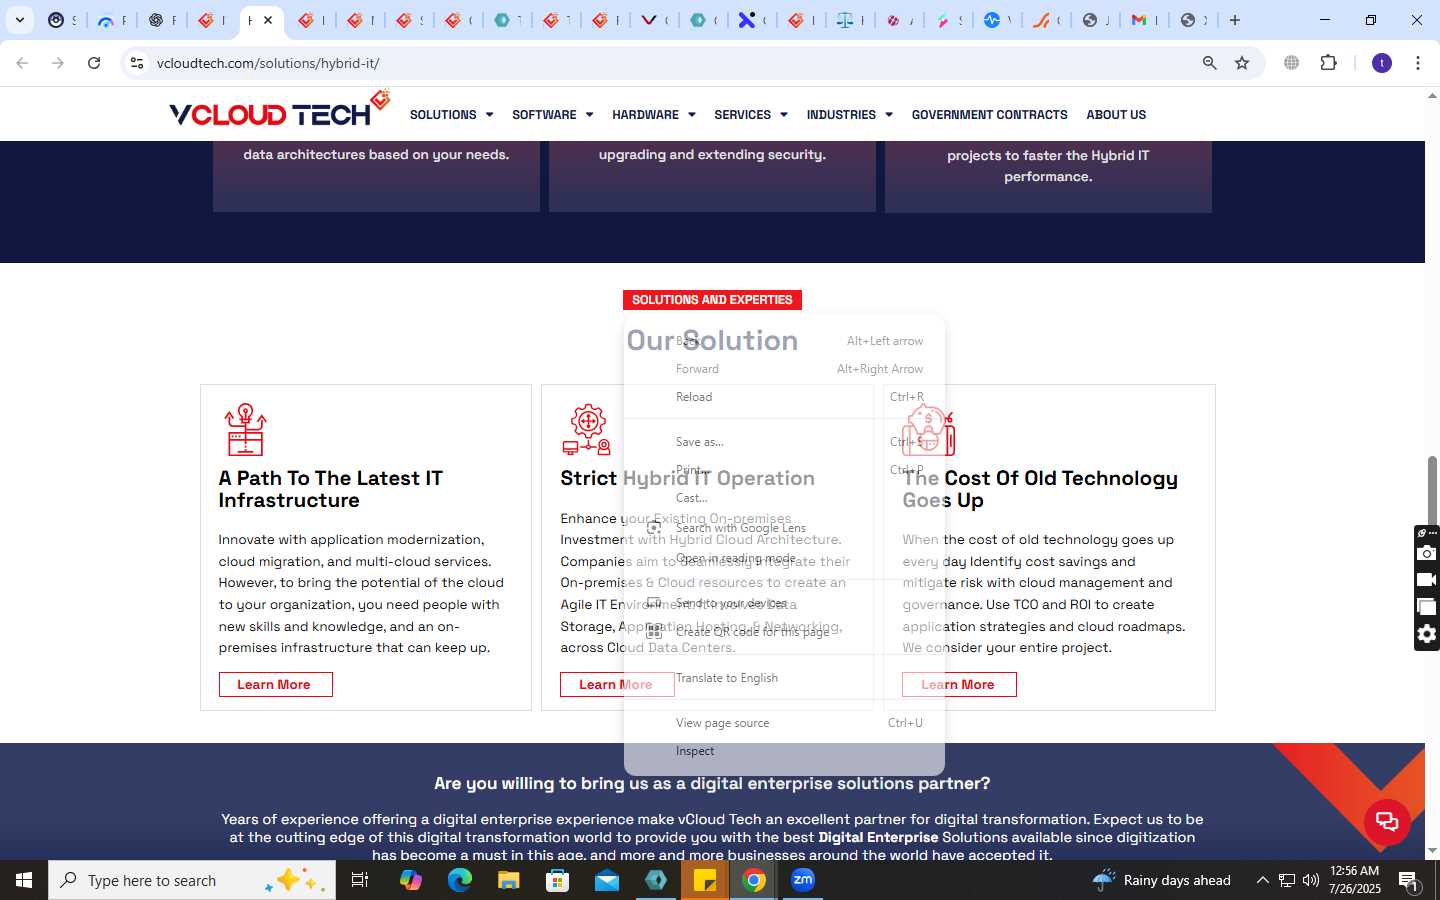The image size is (1440, 900).
Task: Select Save as... in the context menu
Action: point(784,442)
